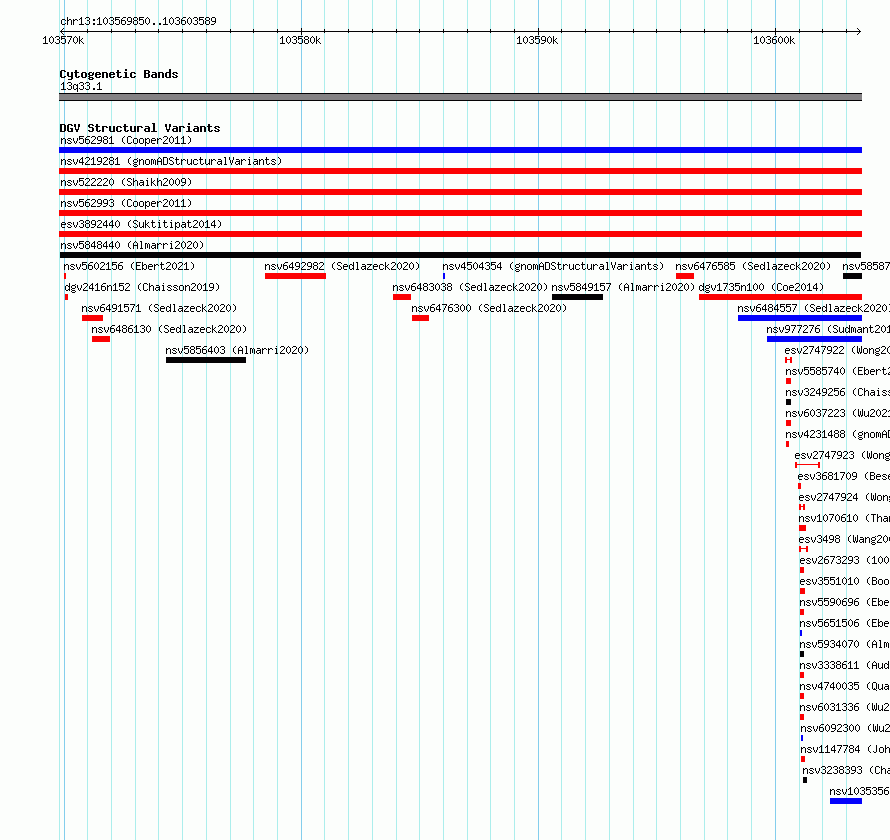Open nsv3338611 variant entry
The height and width of the screenshot is (840, 890).
point(845,665)
